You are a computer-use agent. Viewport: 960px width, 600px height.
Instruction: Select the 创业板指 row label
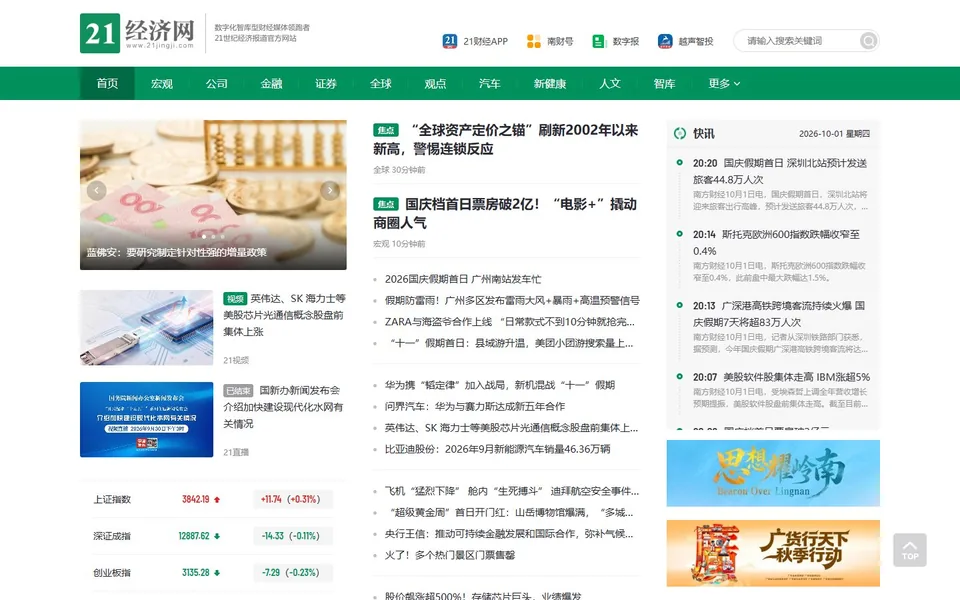coord(112,573)
